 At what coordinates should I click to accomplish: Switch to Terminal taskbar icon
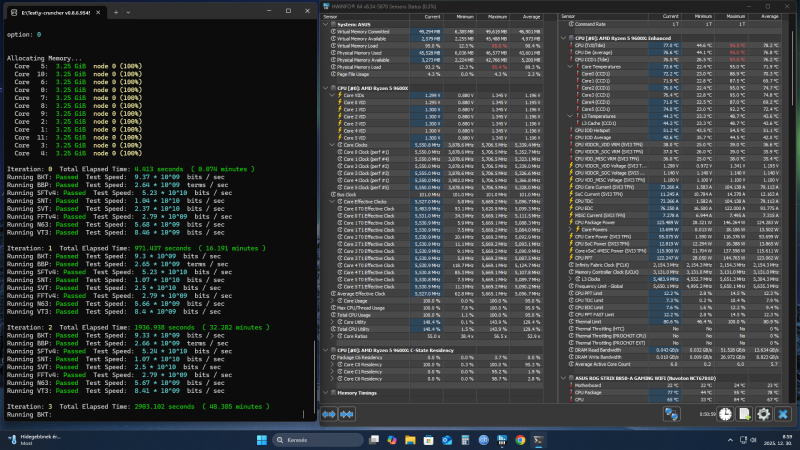tap(538, 440)
